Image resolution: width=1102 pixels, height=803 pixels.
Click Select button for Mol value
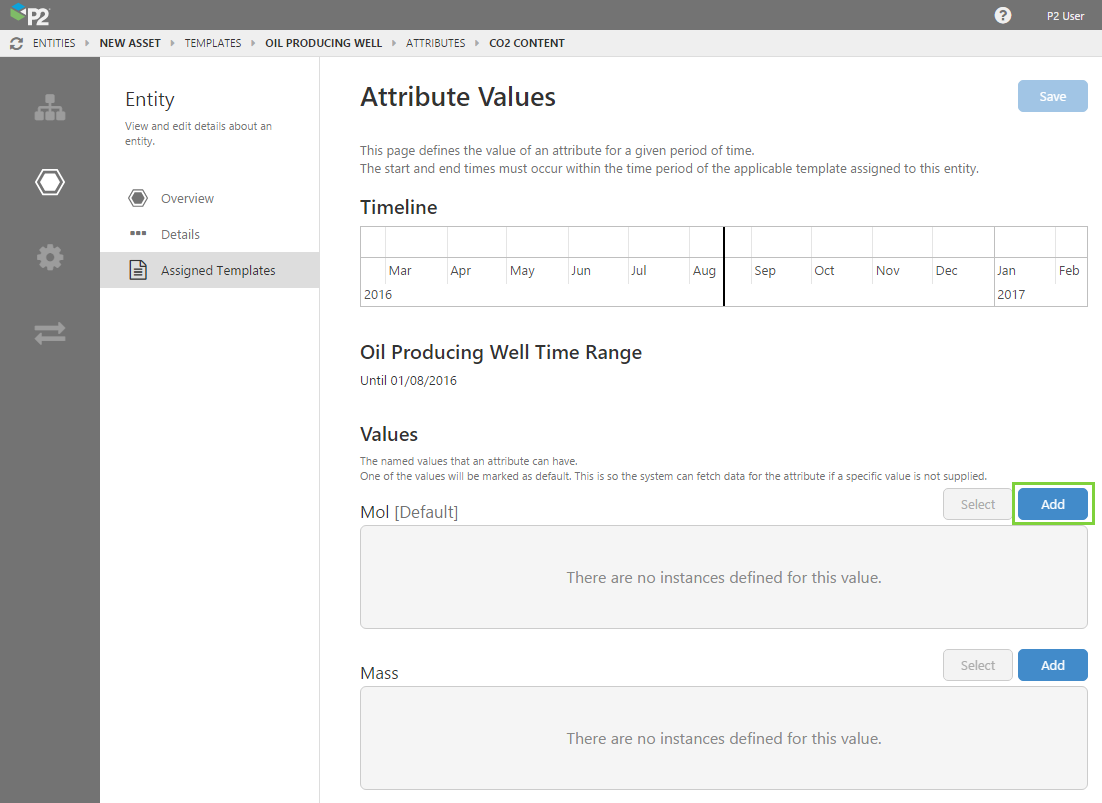pyautogui.click(x=977, y=504)
